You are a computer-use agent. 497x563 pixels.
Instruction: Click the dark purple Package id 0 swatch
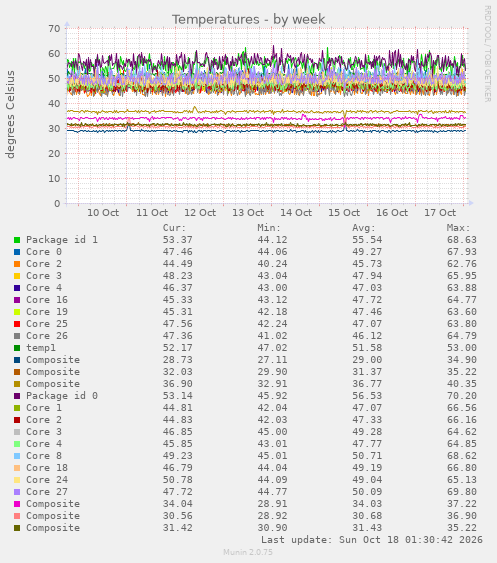click(x=17, y=396)
